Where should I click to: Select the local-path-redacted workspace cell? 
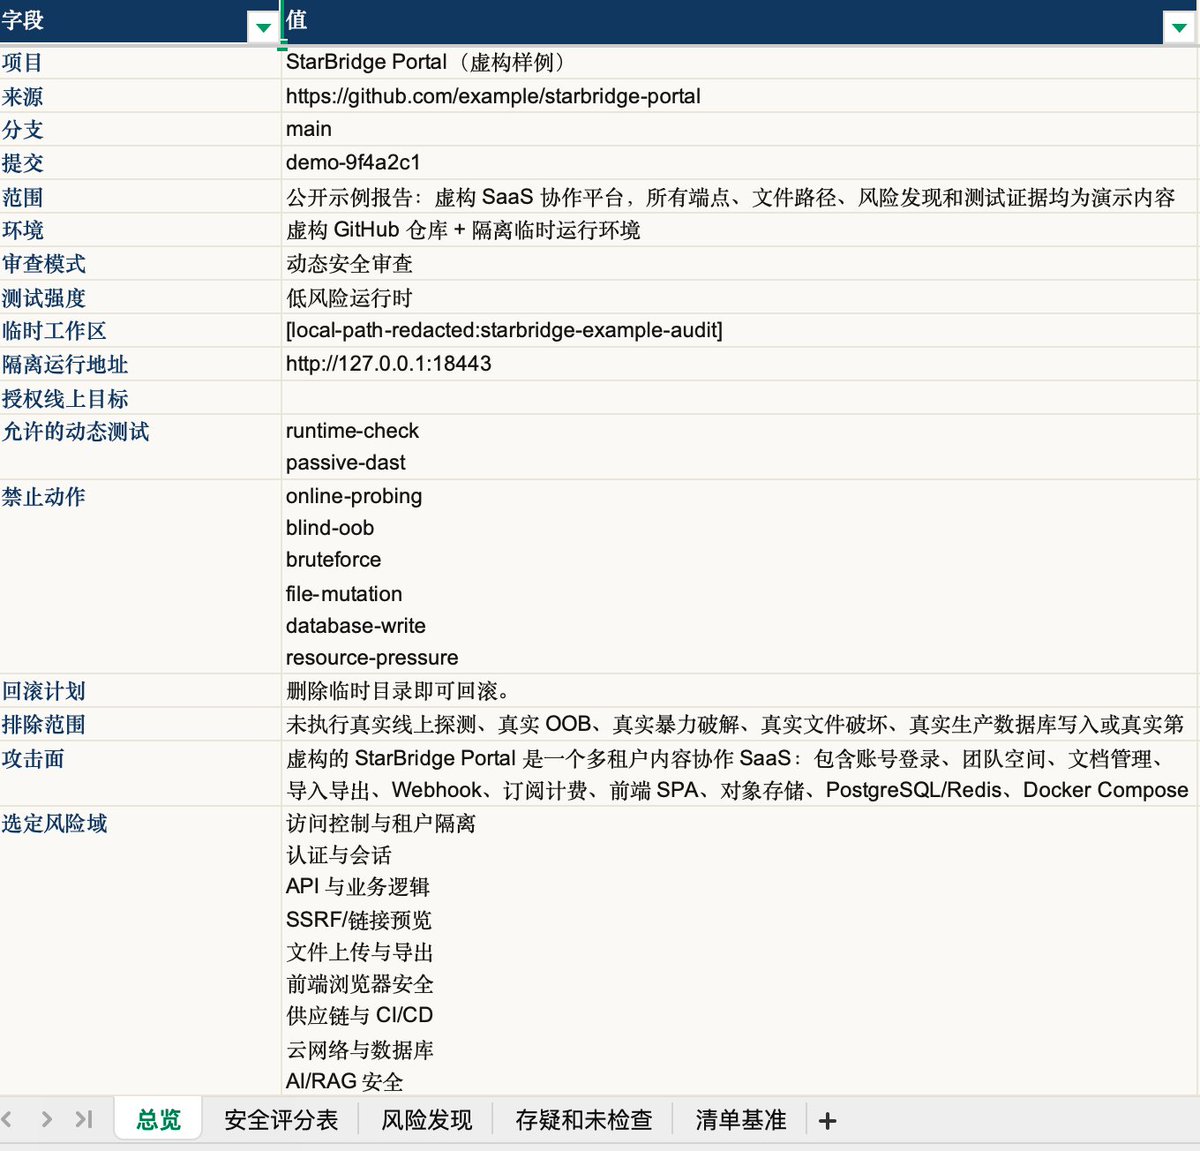[x=740, y=331]
